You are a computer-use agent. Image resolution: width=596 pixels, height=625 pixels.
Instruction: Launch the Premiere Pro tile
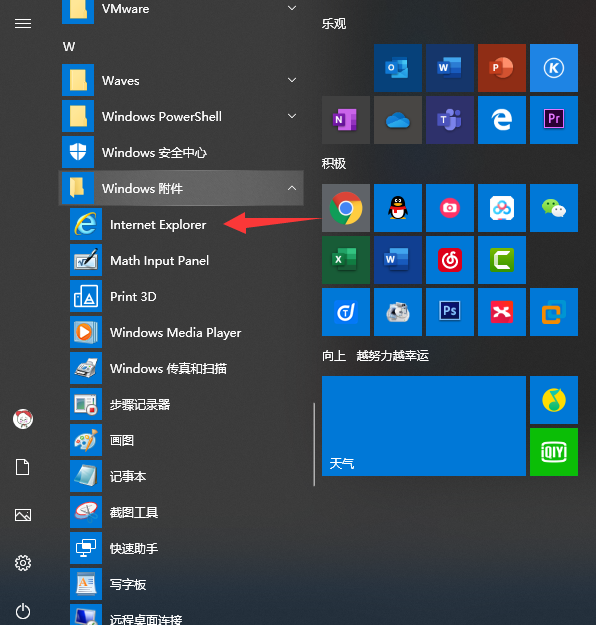pos(554,120)
